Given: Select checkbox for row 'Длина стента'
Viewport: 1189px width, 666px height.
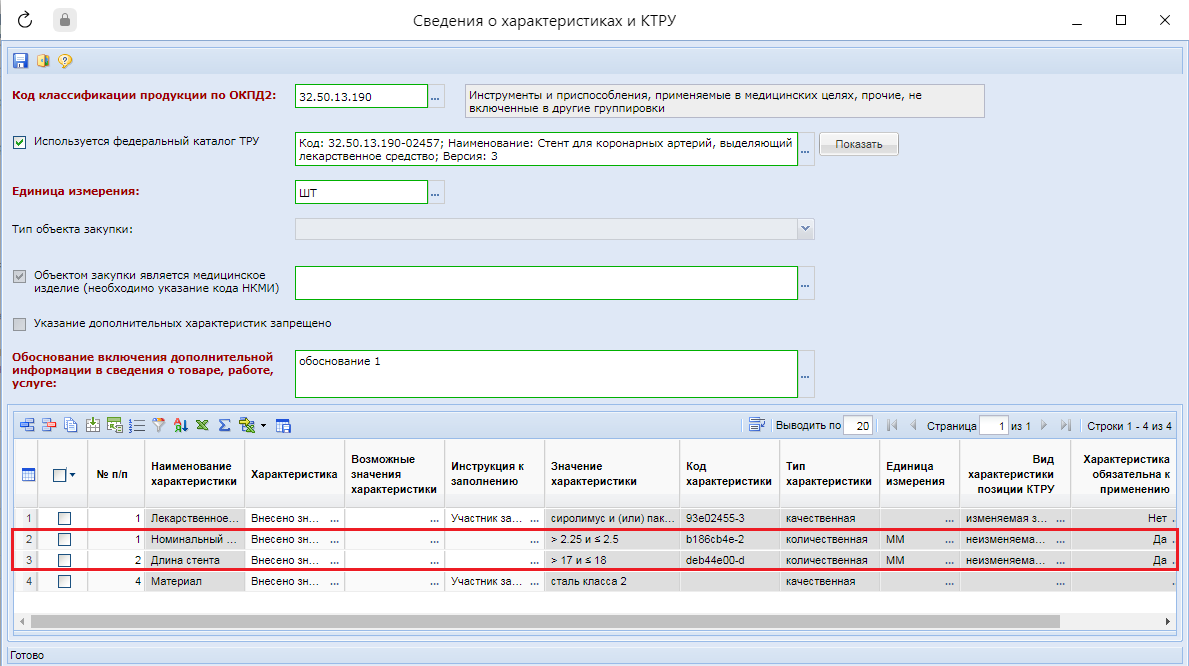Looking at the screenshot, I should coord(65,560).
